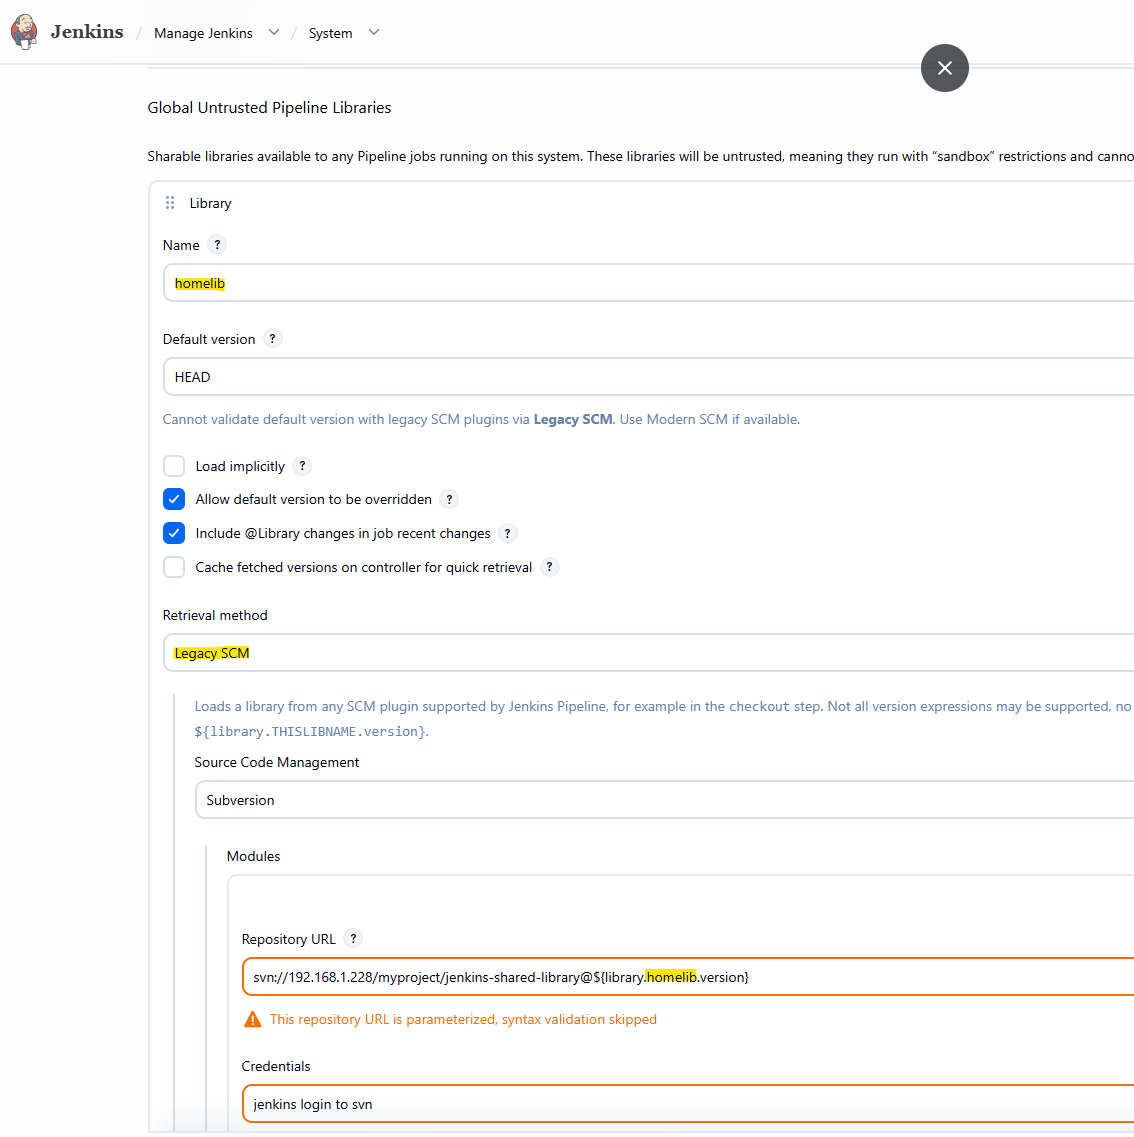Screen dimensions: 1134x1137
Task: Click the Modules section label
Action: click(x=253, y=856)
